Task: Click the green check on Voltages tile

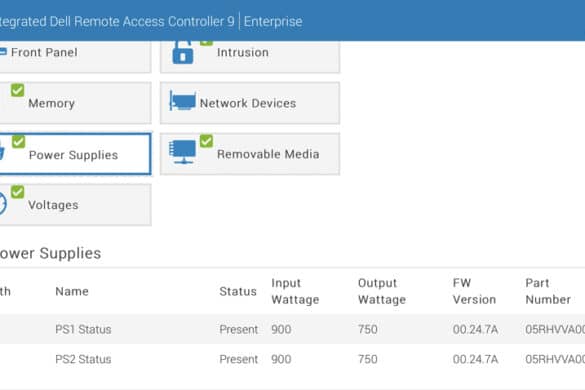Action: (x=18, y=192)
